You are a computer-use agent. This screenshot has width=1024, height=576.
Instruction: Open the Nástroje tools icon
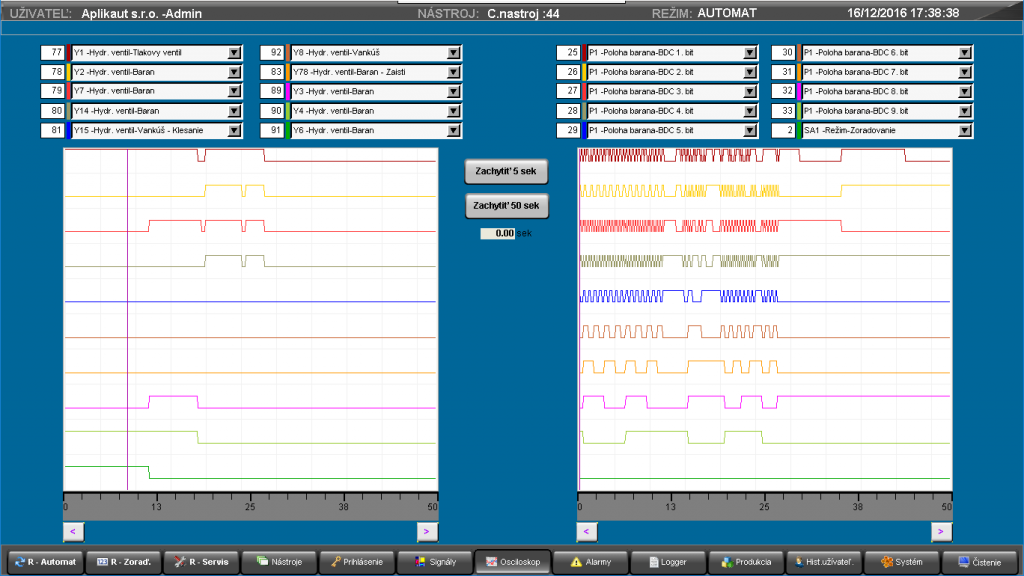263,562
